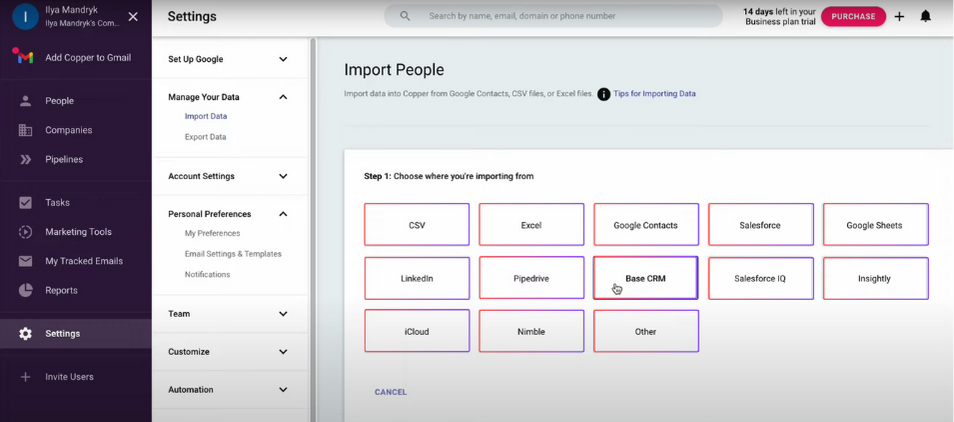Viewport: 954px width, 422px height.
Task: Click Ilya Mandryk account name
Action: tap(71, 10)
